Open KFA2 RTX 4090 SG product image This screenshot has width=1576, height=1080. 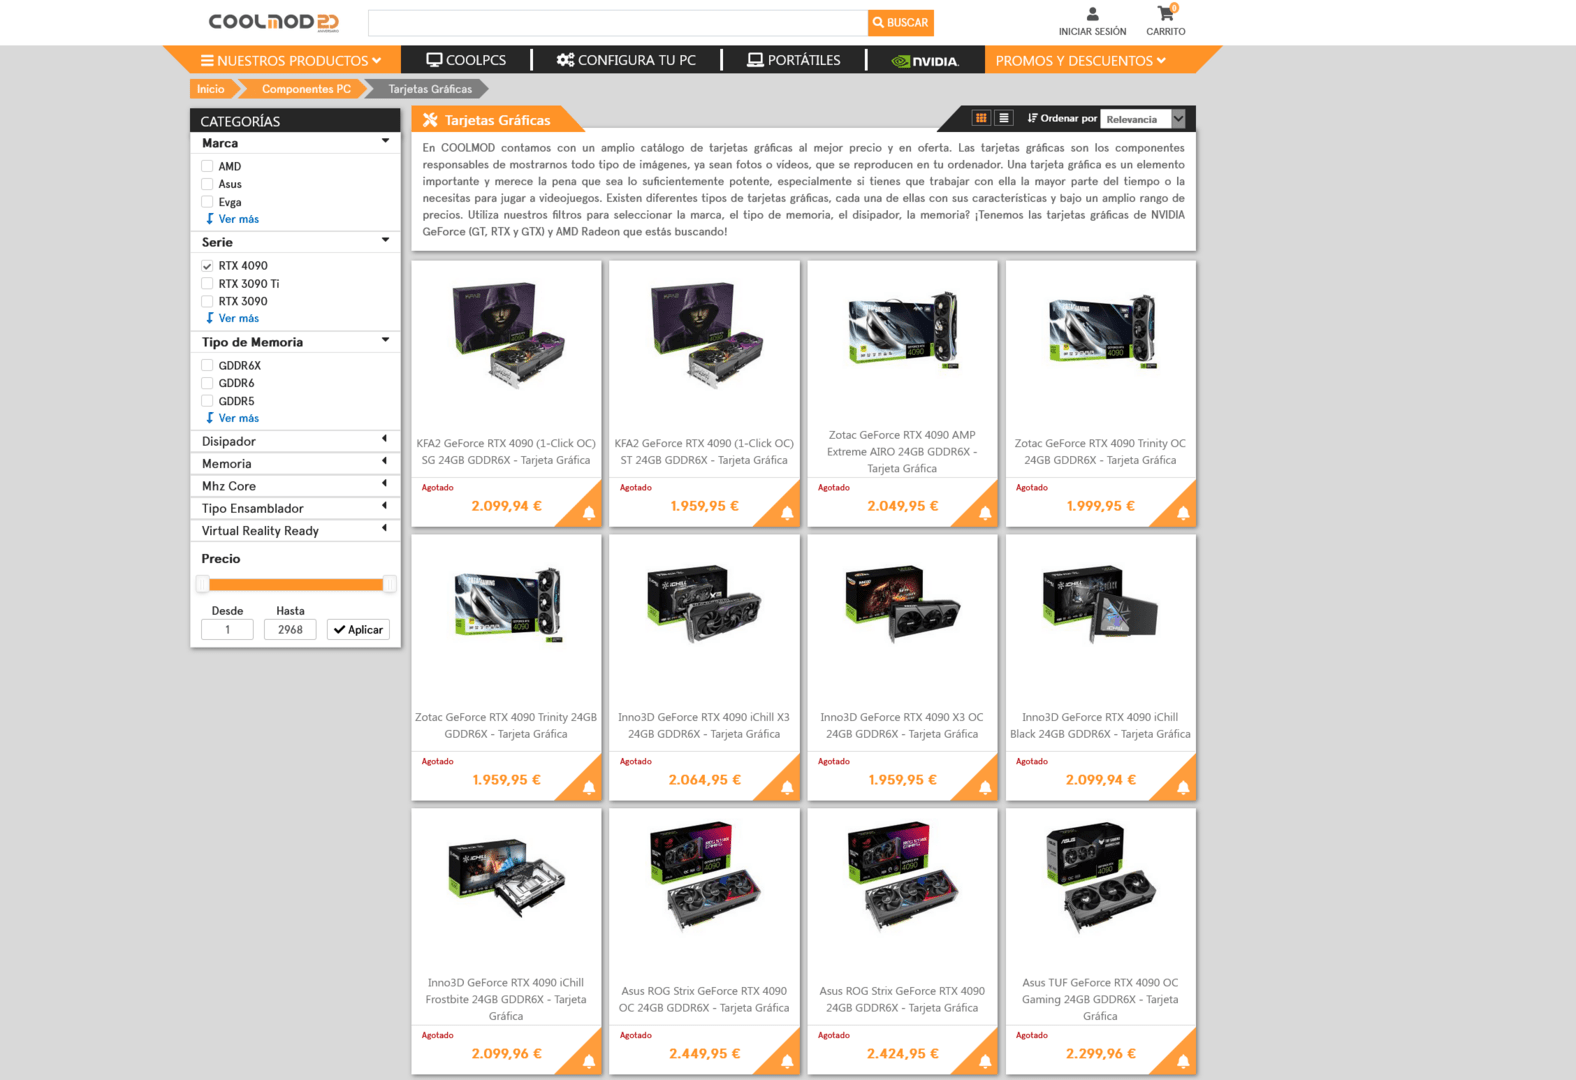pyautogui.click(x=506, y=333)
